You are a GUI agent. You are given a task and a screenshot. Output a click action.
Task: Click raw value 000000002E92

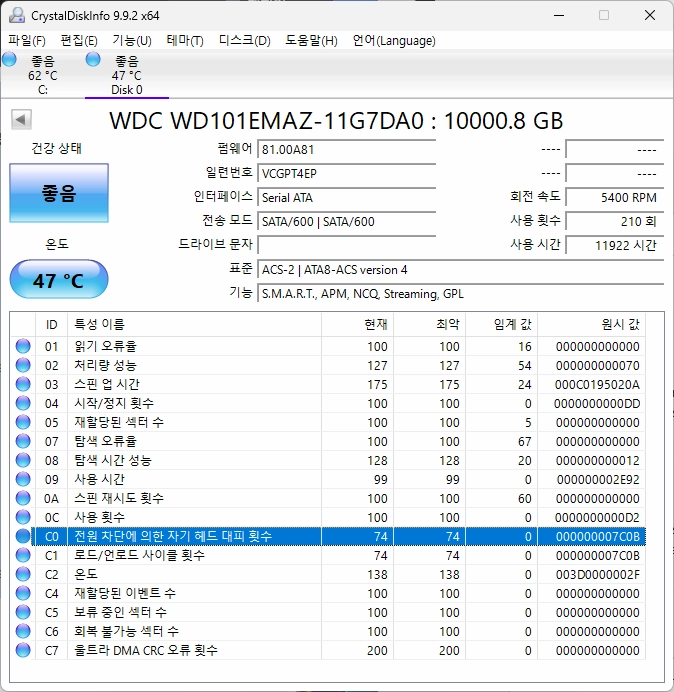(598, 480)
